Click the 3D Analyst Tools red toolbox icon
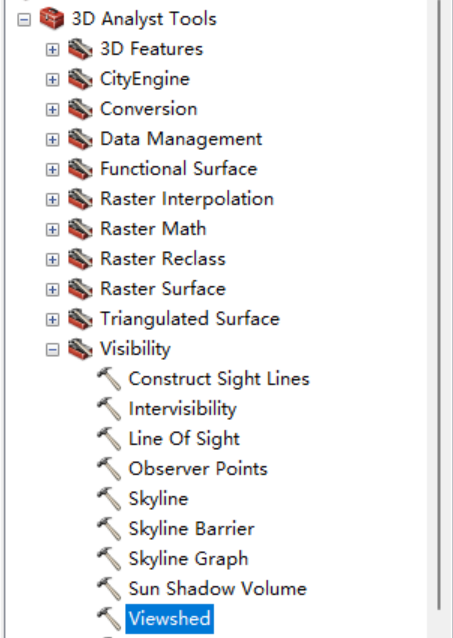453x638 pixels. point(52,19)
